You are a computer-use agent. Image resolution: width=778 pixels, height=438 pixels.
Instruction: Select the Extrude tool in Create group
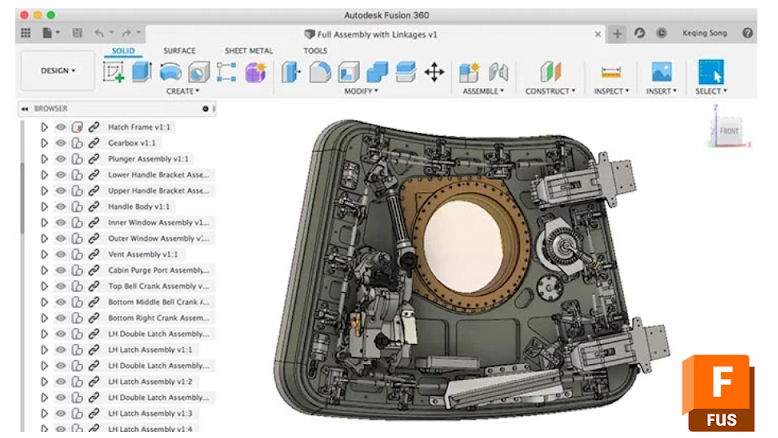pyautogui.click(x=142, y=72)
